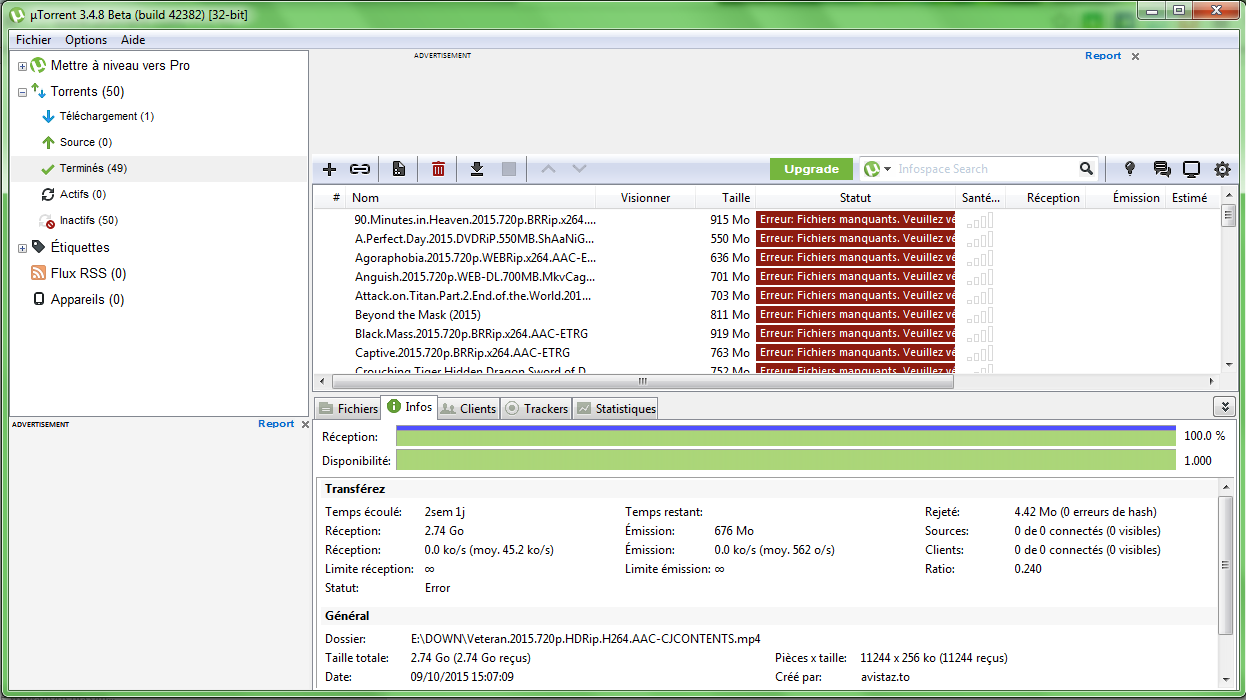
Task: Switch to the Statistiques tab
Action: point(614,408)
